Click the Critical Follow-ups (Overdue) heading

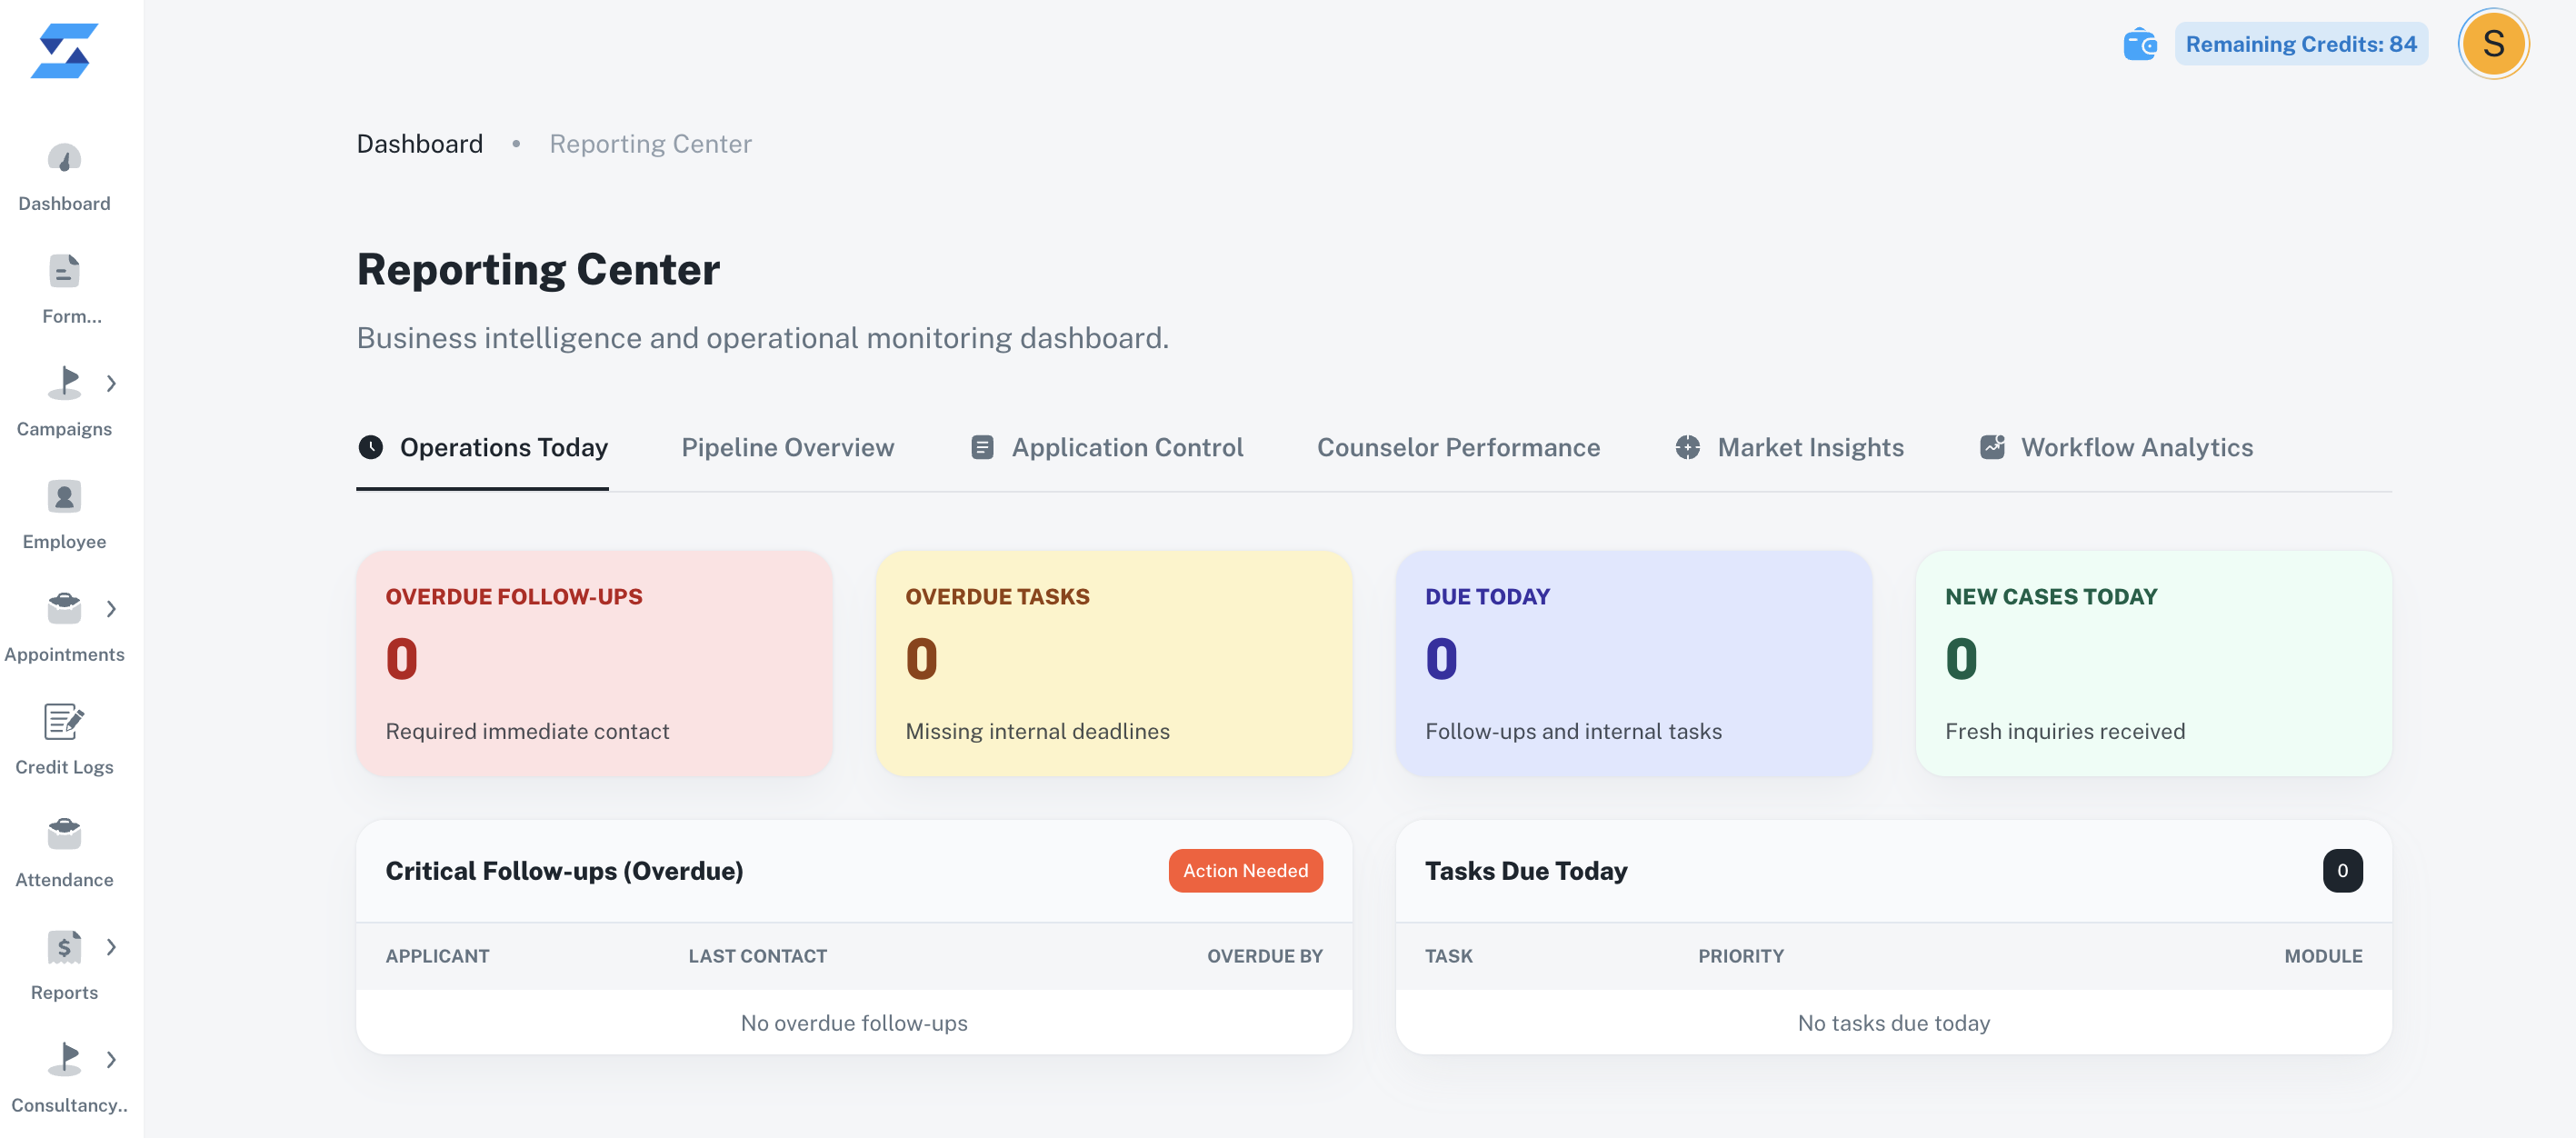(564, 871)
